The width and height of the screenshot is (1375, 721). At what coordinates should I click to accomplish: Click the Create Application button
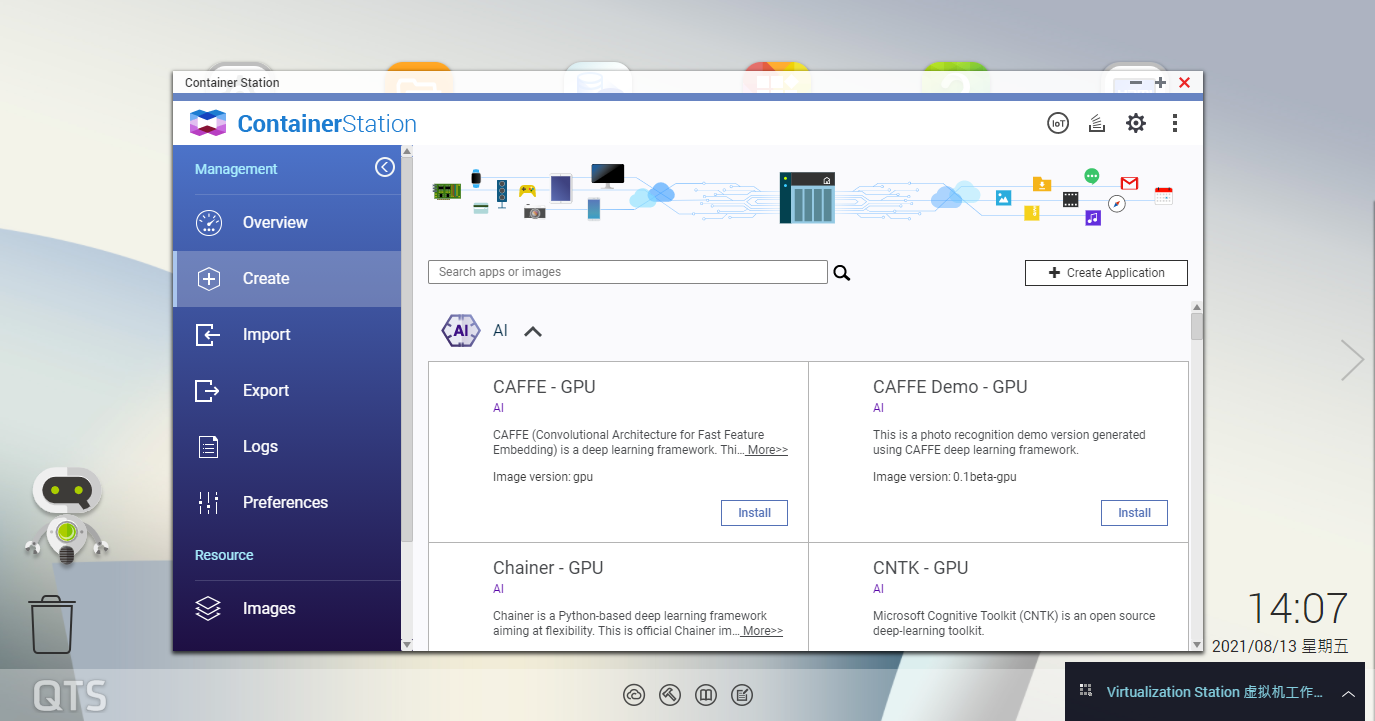1106,273
